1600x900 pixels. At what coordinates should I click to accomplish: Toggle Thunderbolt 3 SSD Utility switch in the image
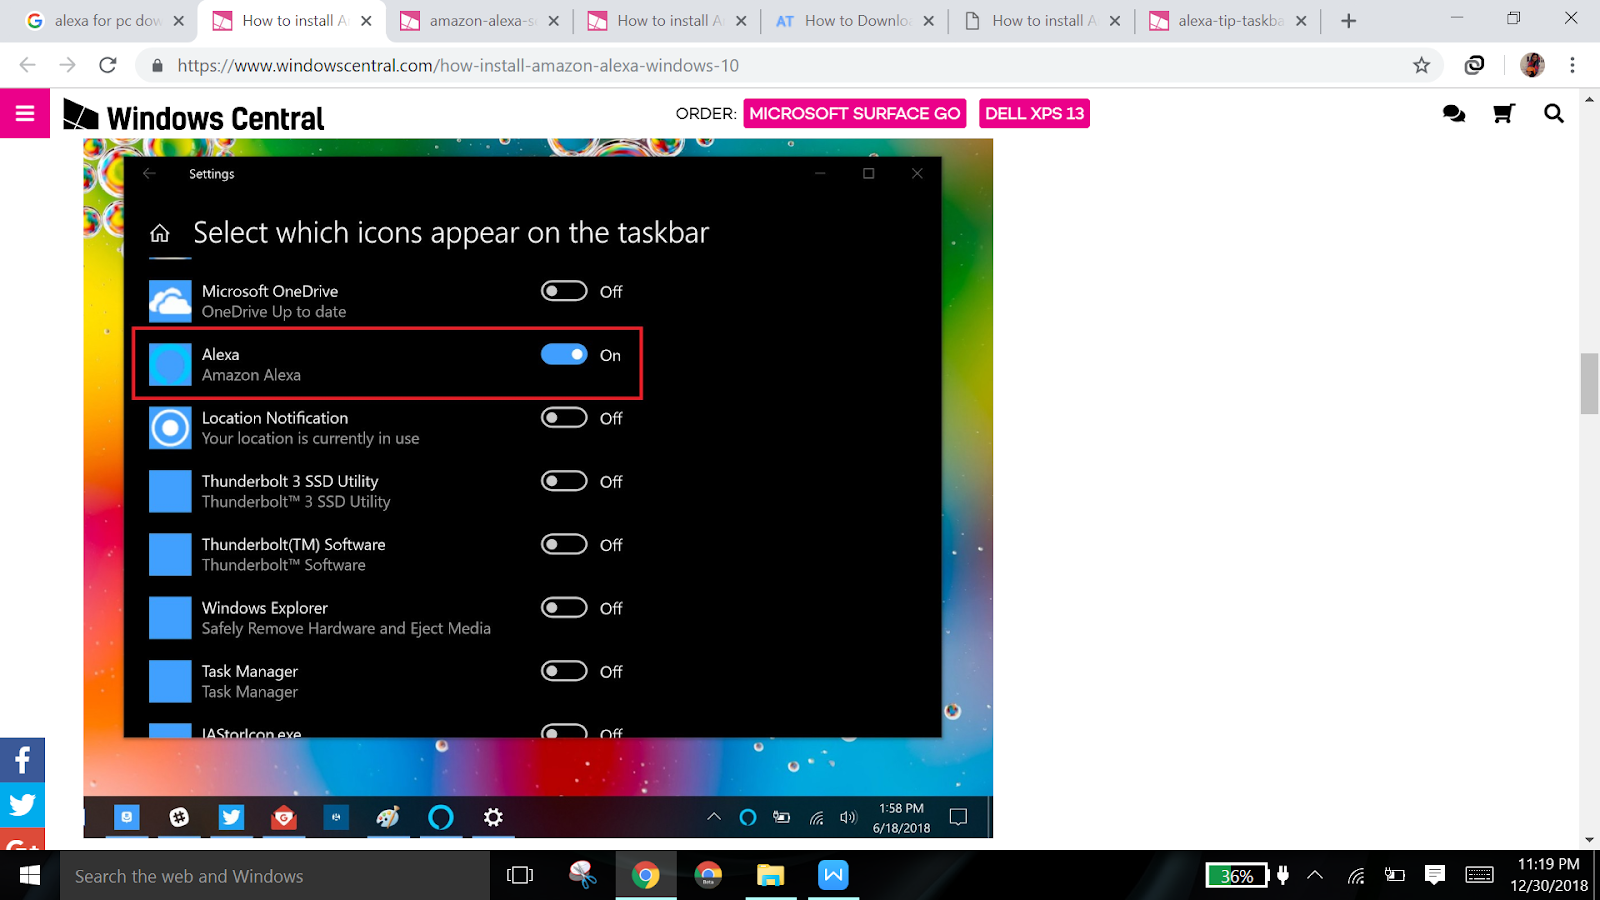coord(564,481)
